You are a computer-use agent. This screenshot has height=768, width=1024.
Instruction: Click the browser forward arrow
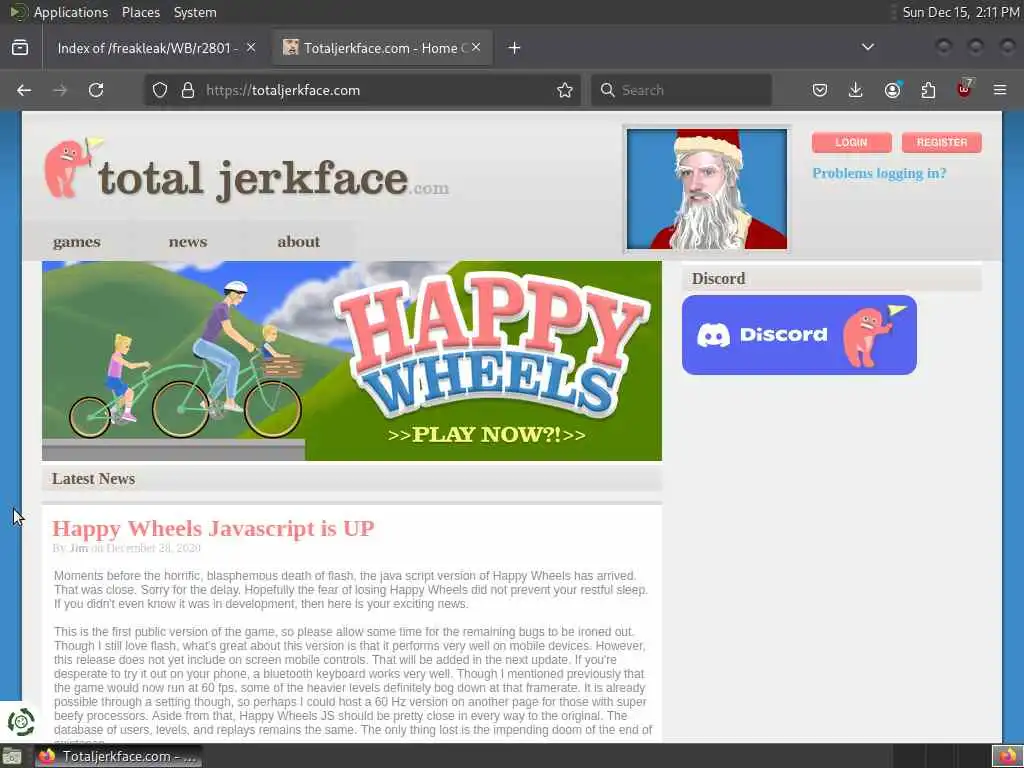60,90
